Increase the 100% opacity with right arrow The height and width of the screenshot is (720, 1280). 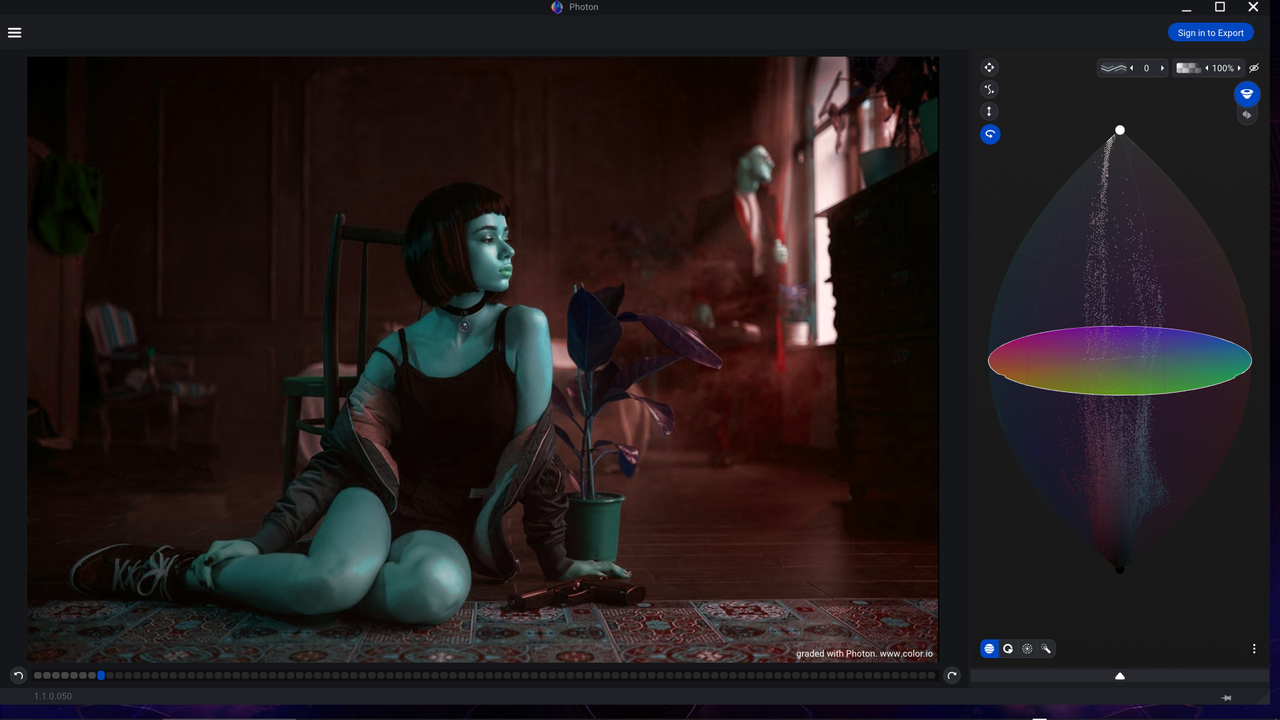(1239, 68)
